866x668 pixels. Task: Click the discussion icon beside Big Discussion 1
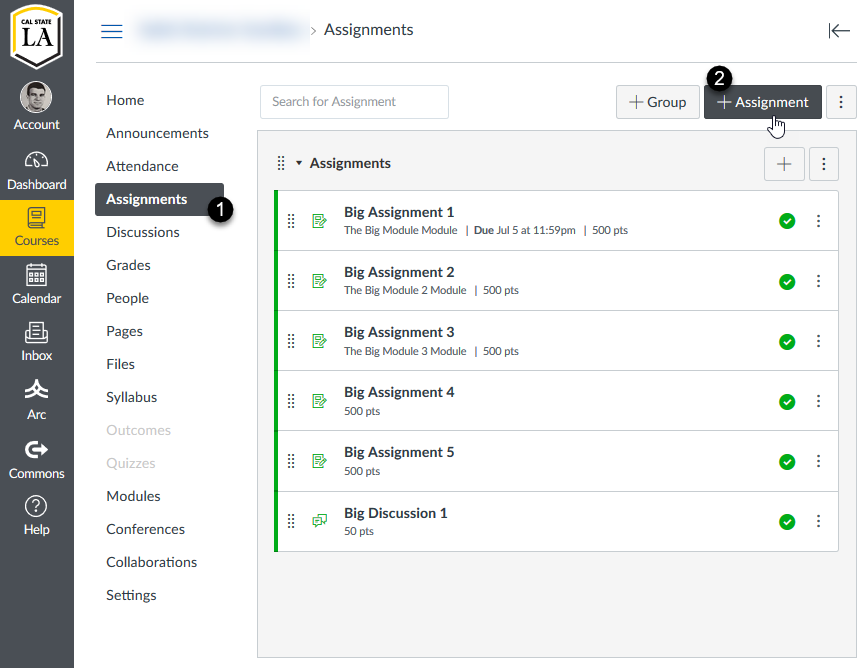[320, 520]
